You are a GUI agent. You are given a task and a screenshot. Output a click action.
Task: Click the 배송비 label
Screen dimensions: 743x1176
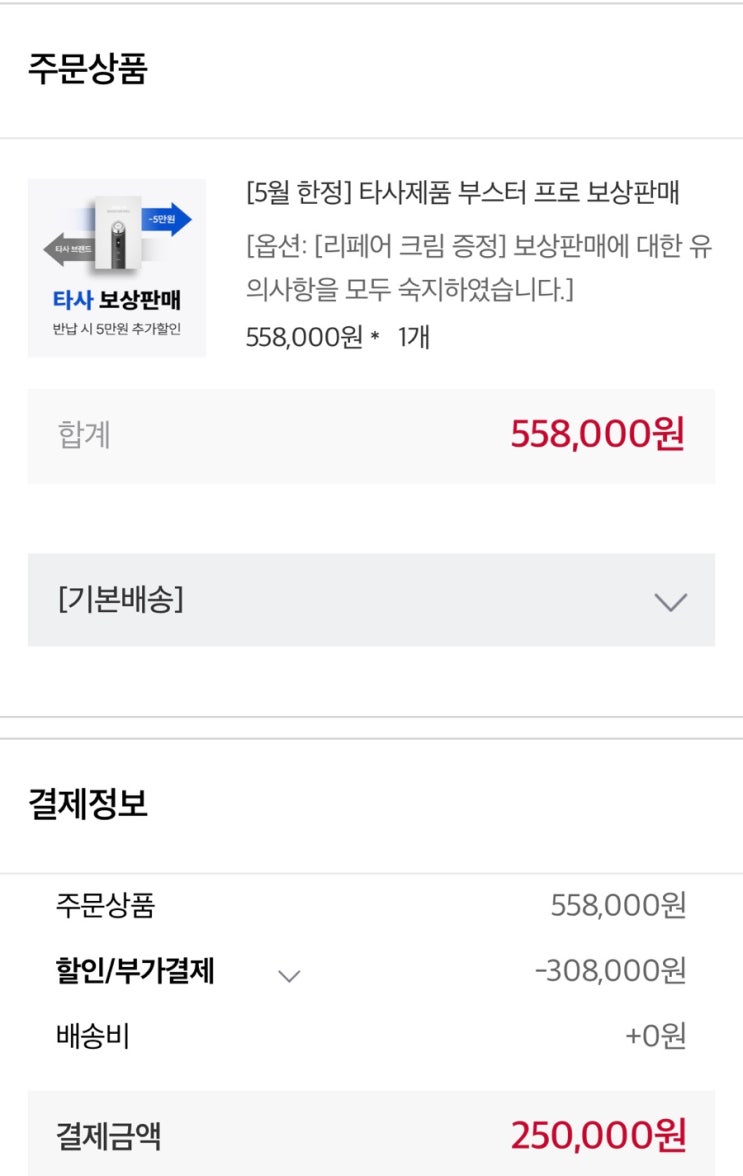pos(92,1036)
